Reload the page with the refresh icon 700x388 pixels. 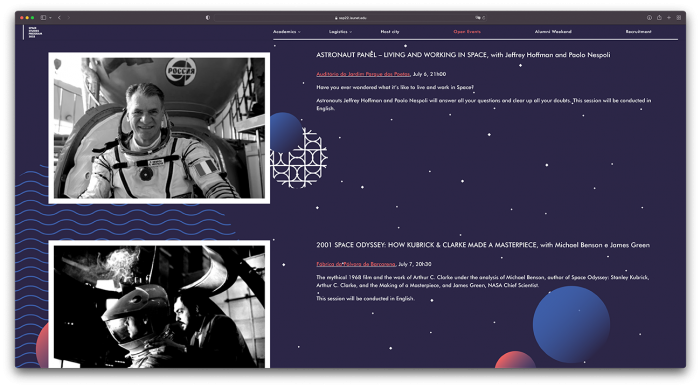pos(483,18)
